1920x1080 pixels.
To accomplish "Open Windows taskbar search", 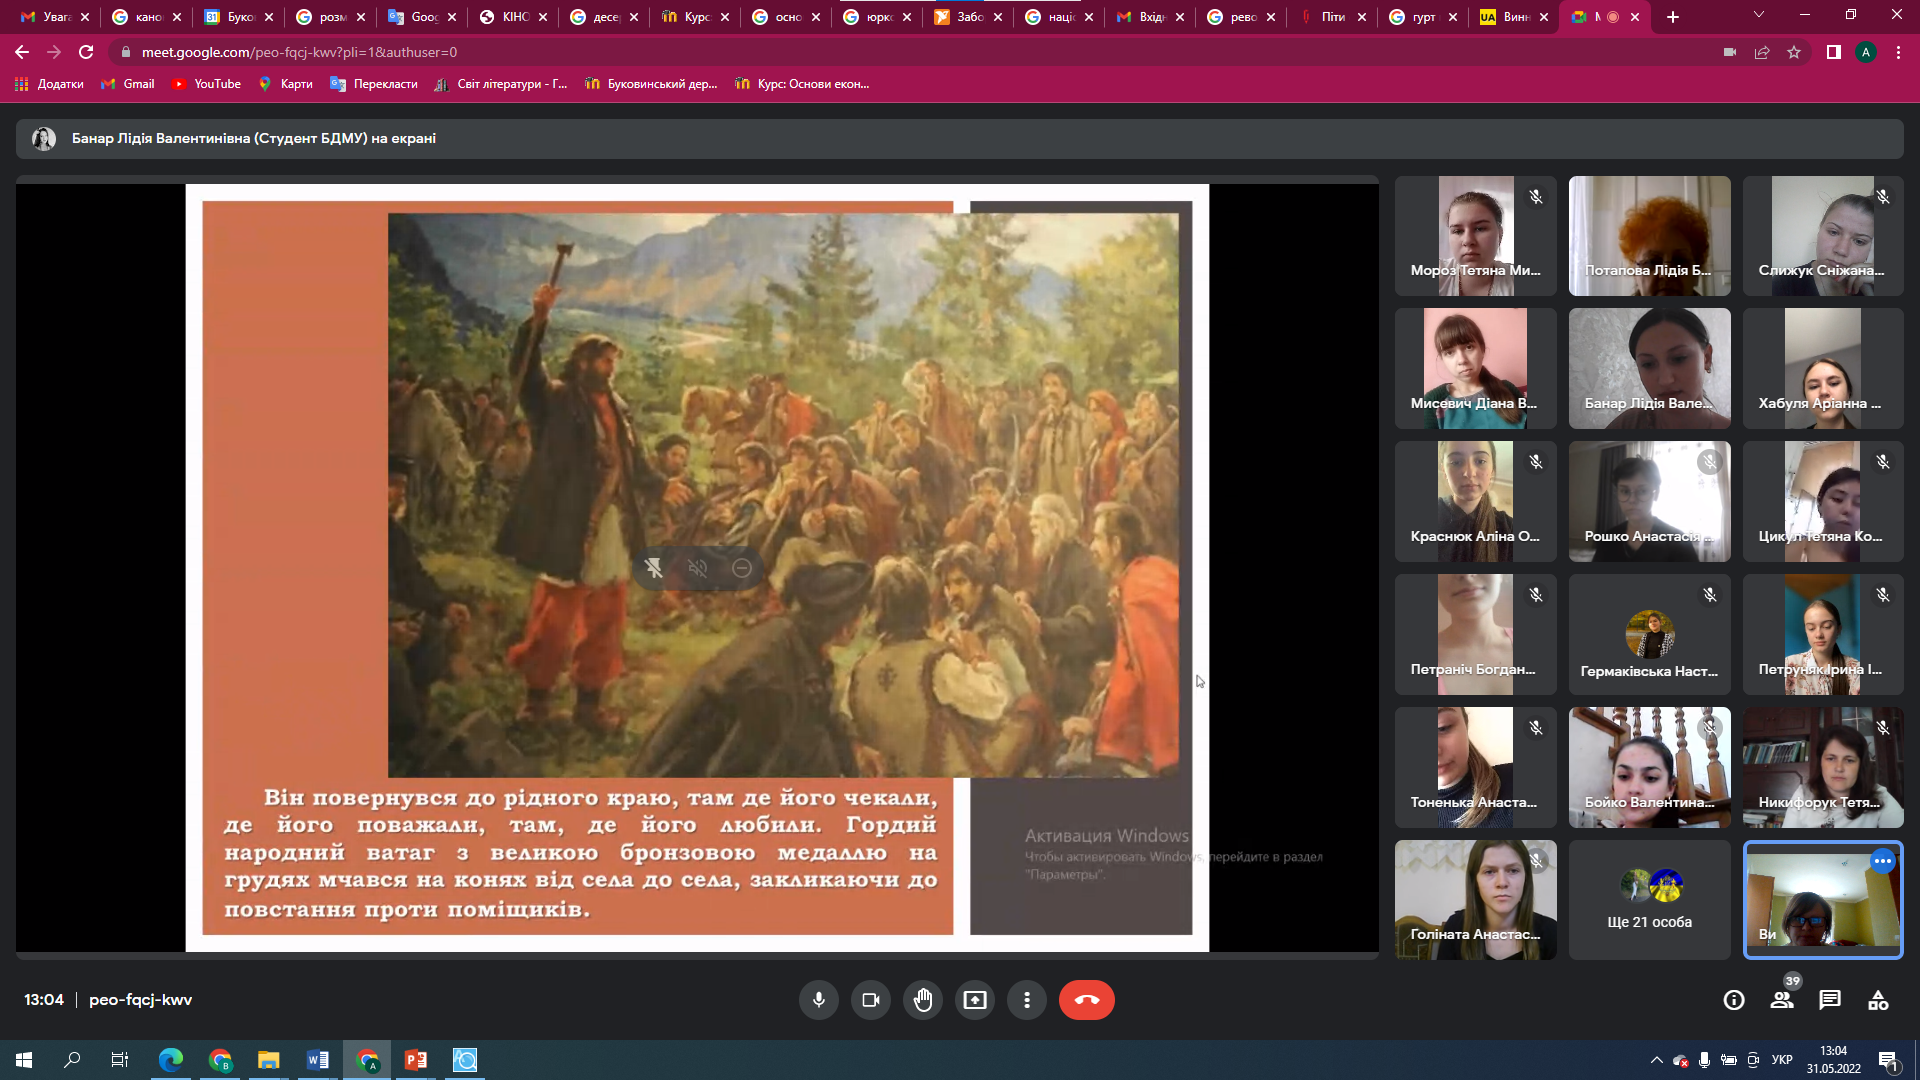I will tap(72, 1059).
